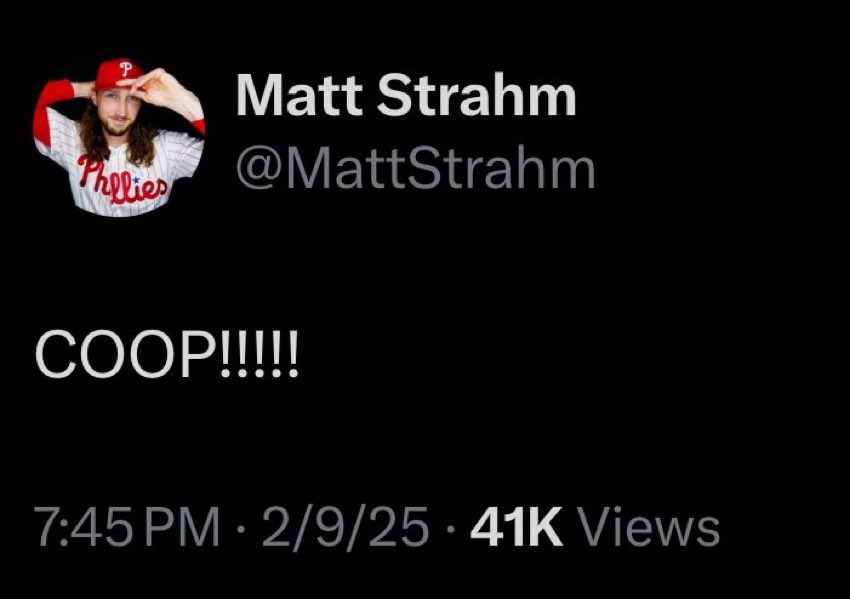Click the @ symbol in the handle
Image resolution: width=850 pixels, height=599 pixels.
[x=260, y=171]
